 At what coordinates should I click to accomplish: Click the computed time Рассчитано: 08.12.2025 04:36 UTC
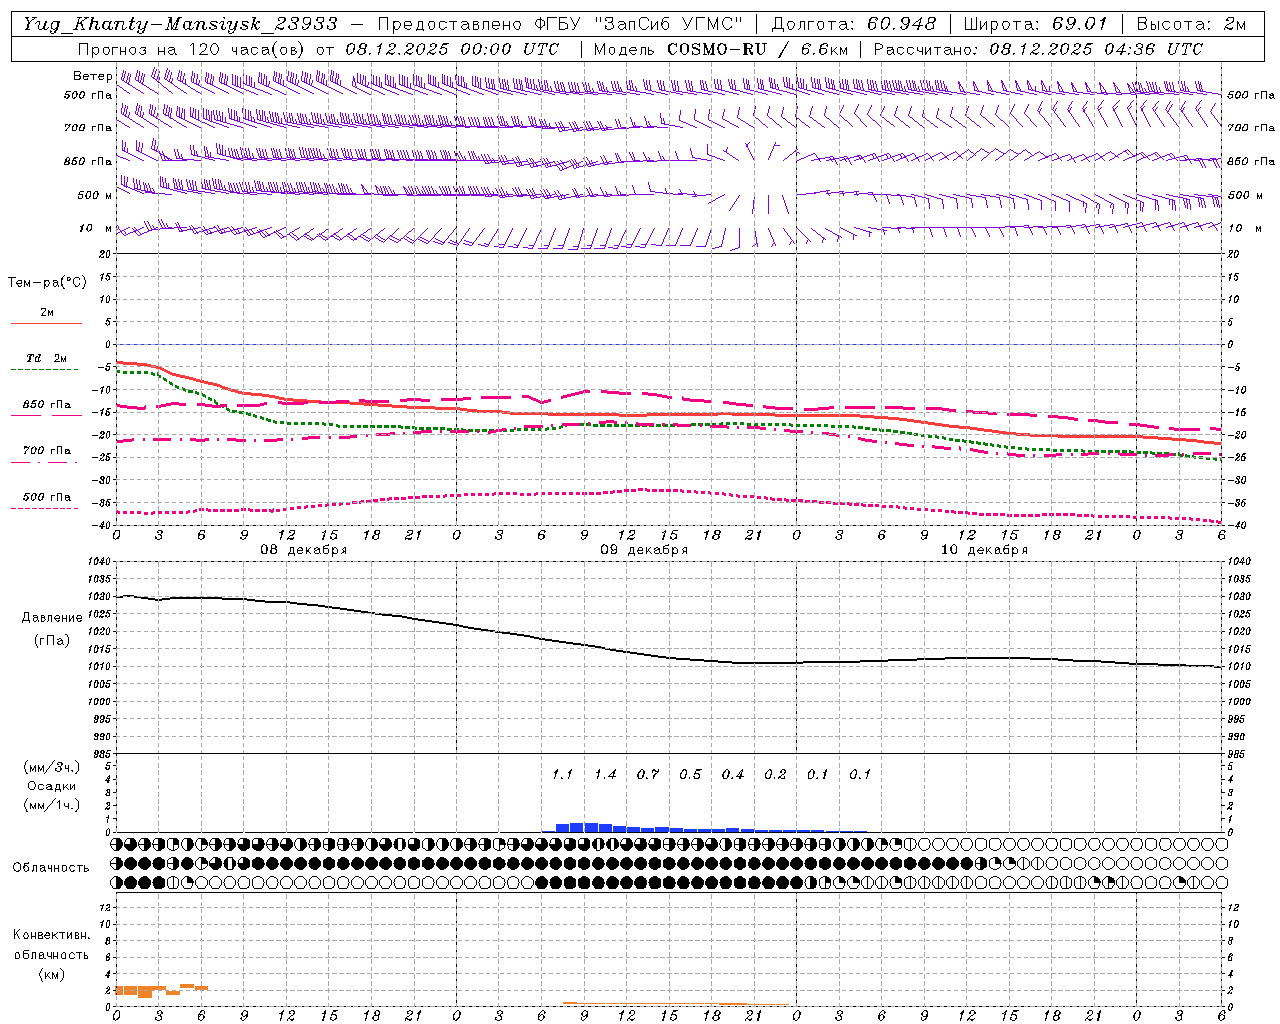pyautogui.click(x=1038, y=49)
